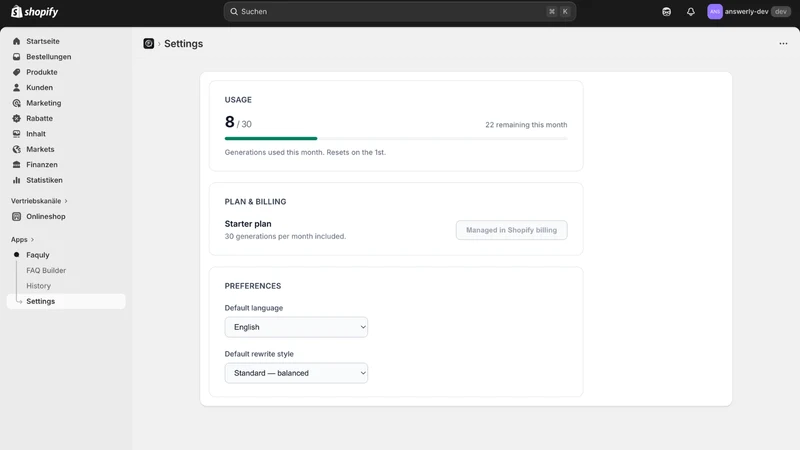Open the Default rewrite style dropdown

pos(296,373)
